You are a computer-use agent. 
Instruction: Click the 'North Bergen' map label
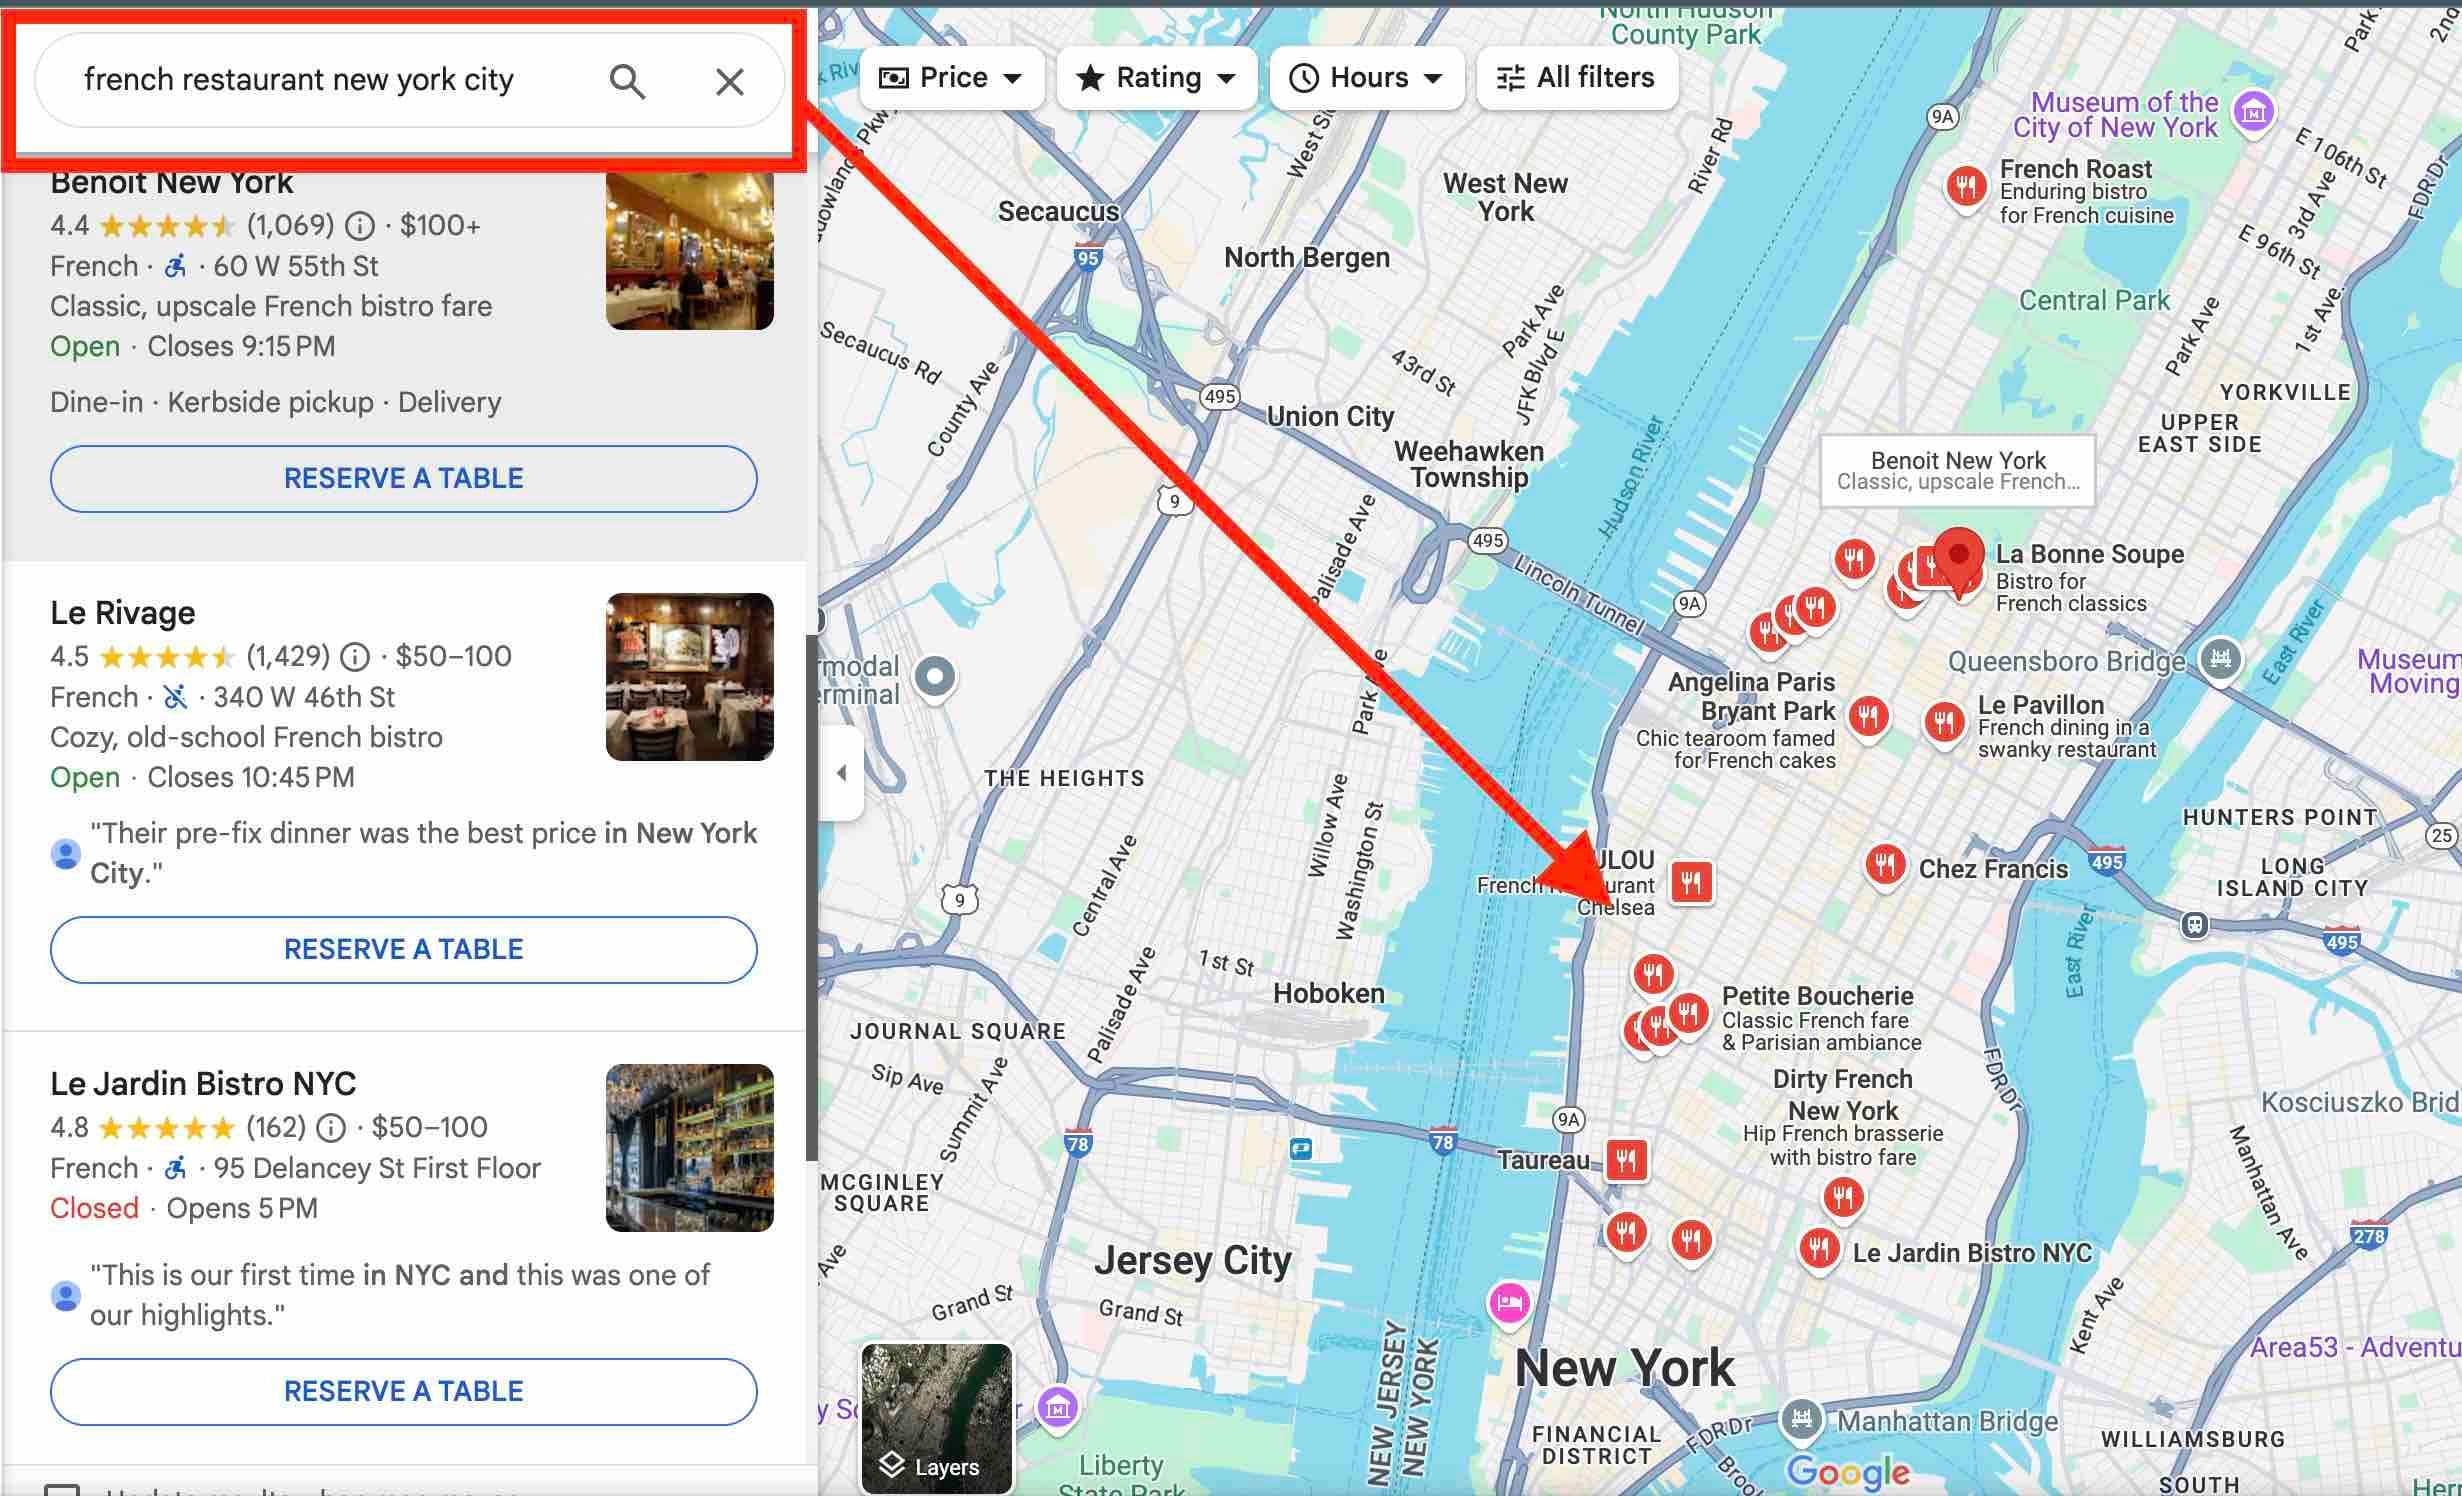1307,258
